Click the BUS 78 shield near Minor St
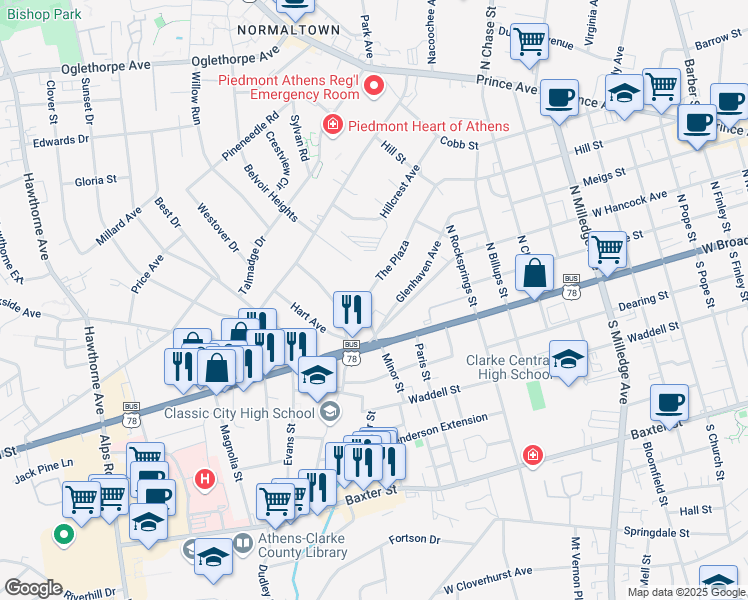Viewport: 748px width, 600px height. (x=352, y=353)
